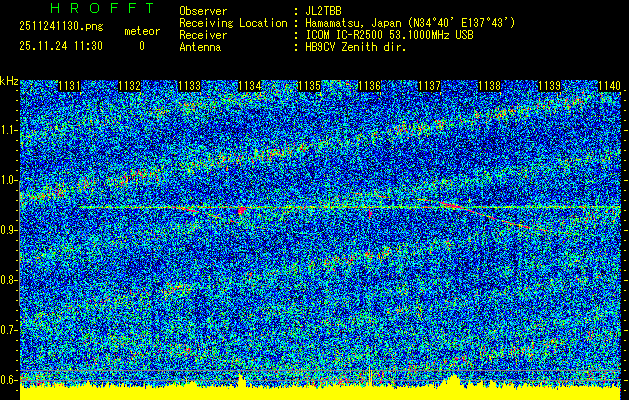629x400 pixels.
Task: Click the 0.6 kHz frequency label
Action: 9,379
